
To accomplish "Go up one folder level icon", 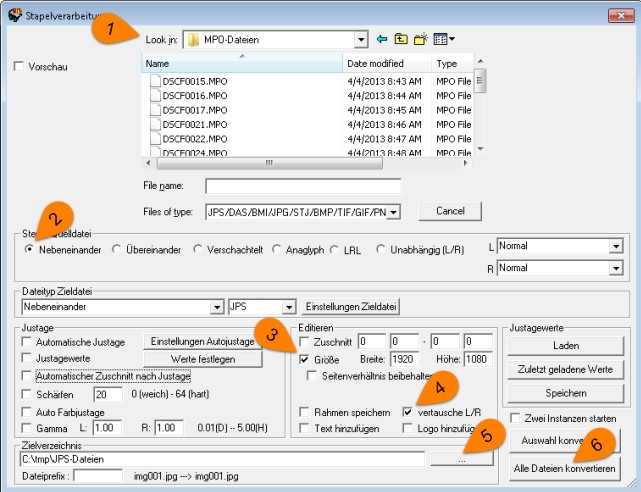I will tap(400, 39).
